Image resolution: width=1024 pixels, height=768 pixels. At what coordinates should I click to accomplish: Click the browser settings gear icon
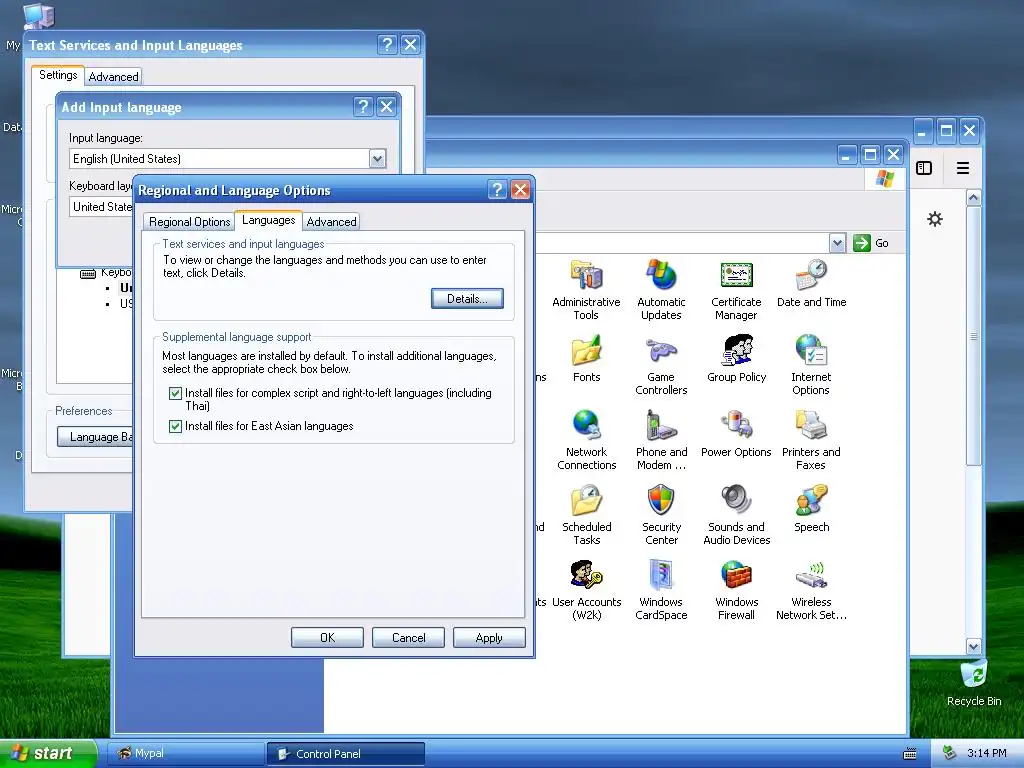coord(935,219)
